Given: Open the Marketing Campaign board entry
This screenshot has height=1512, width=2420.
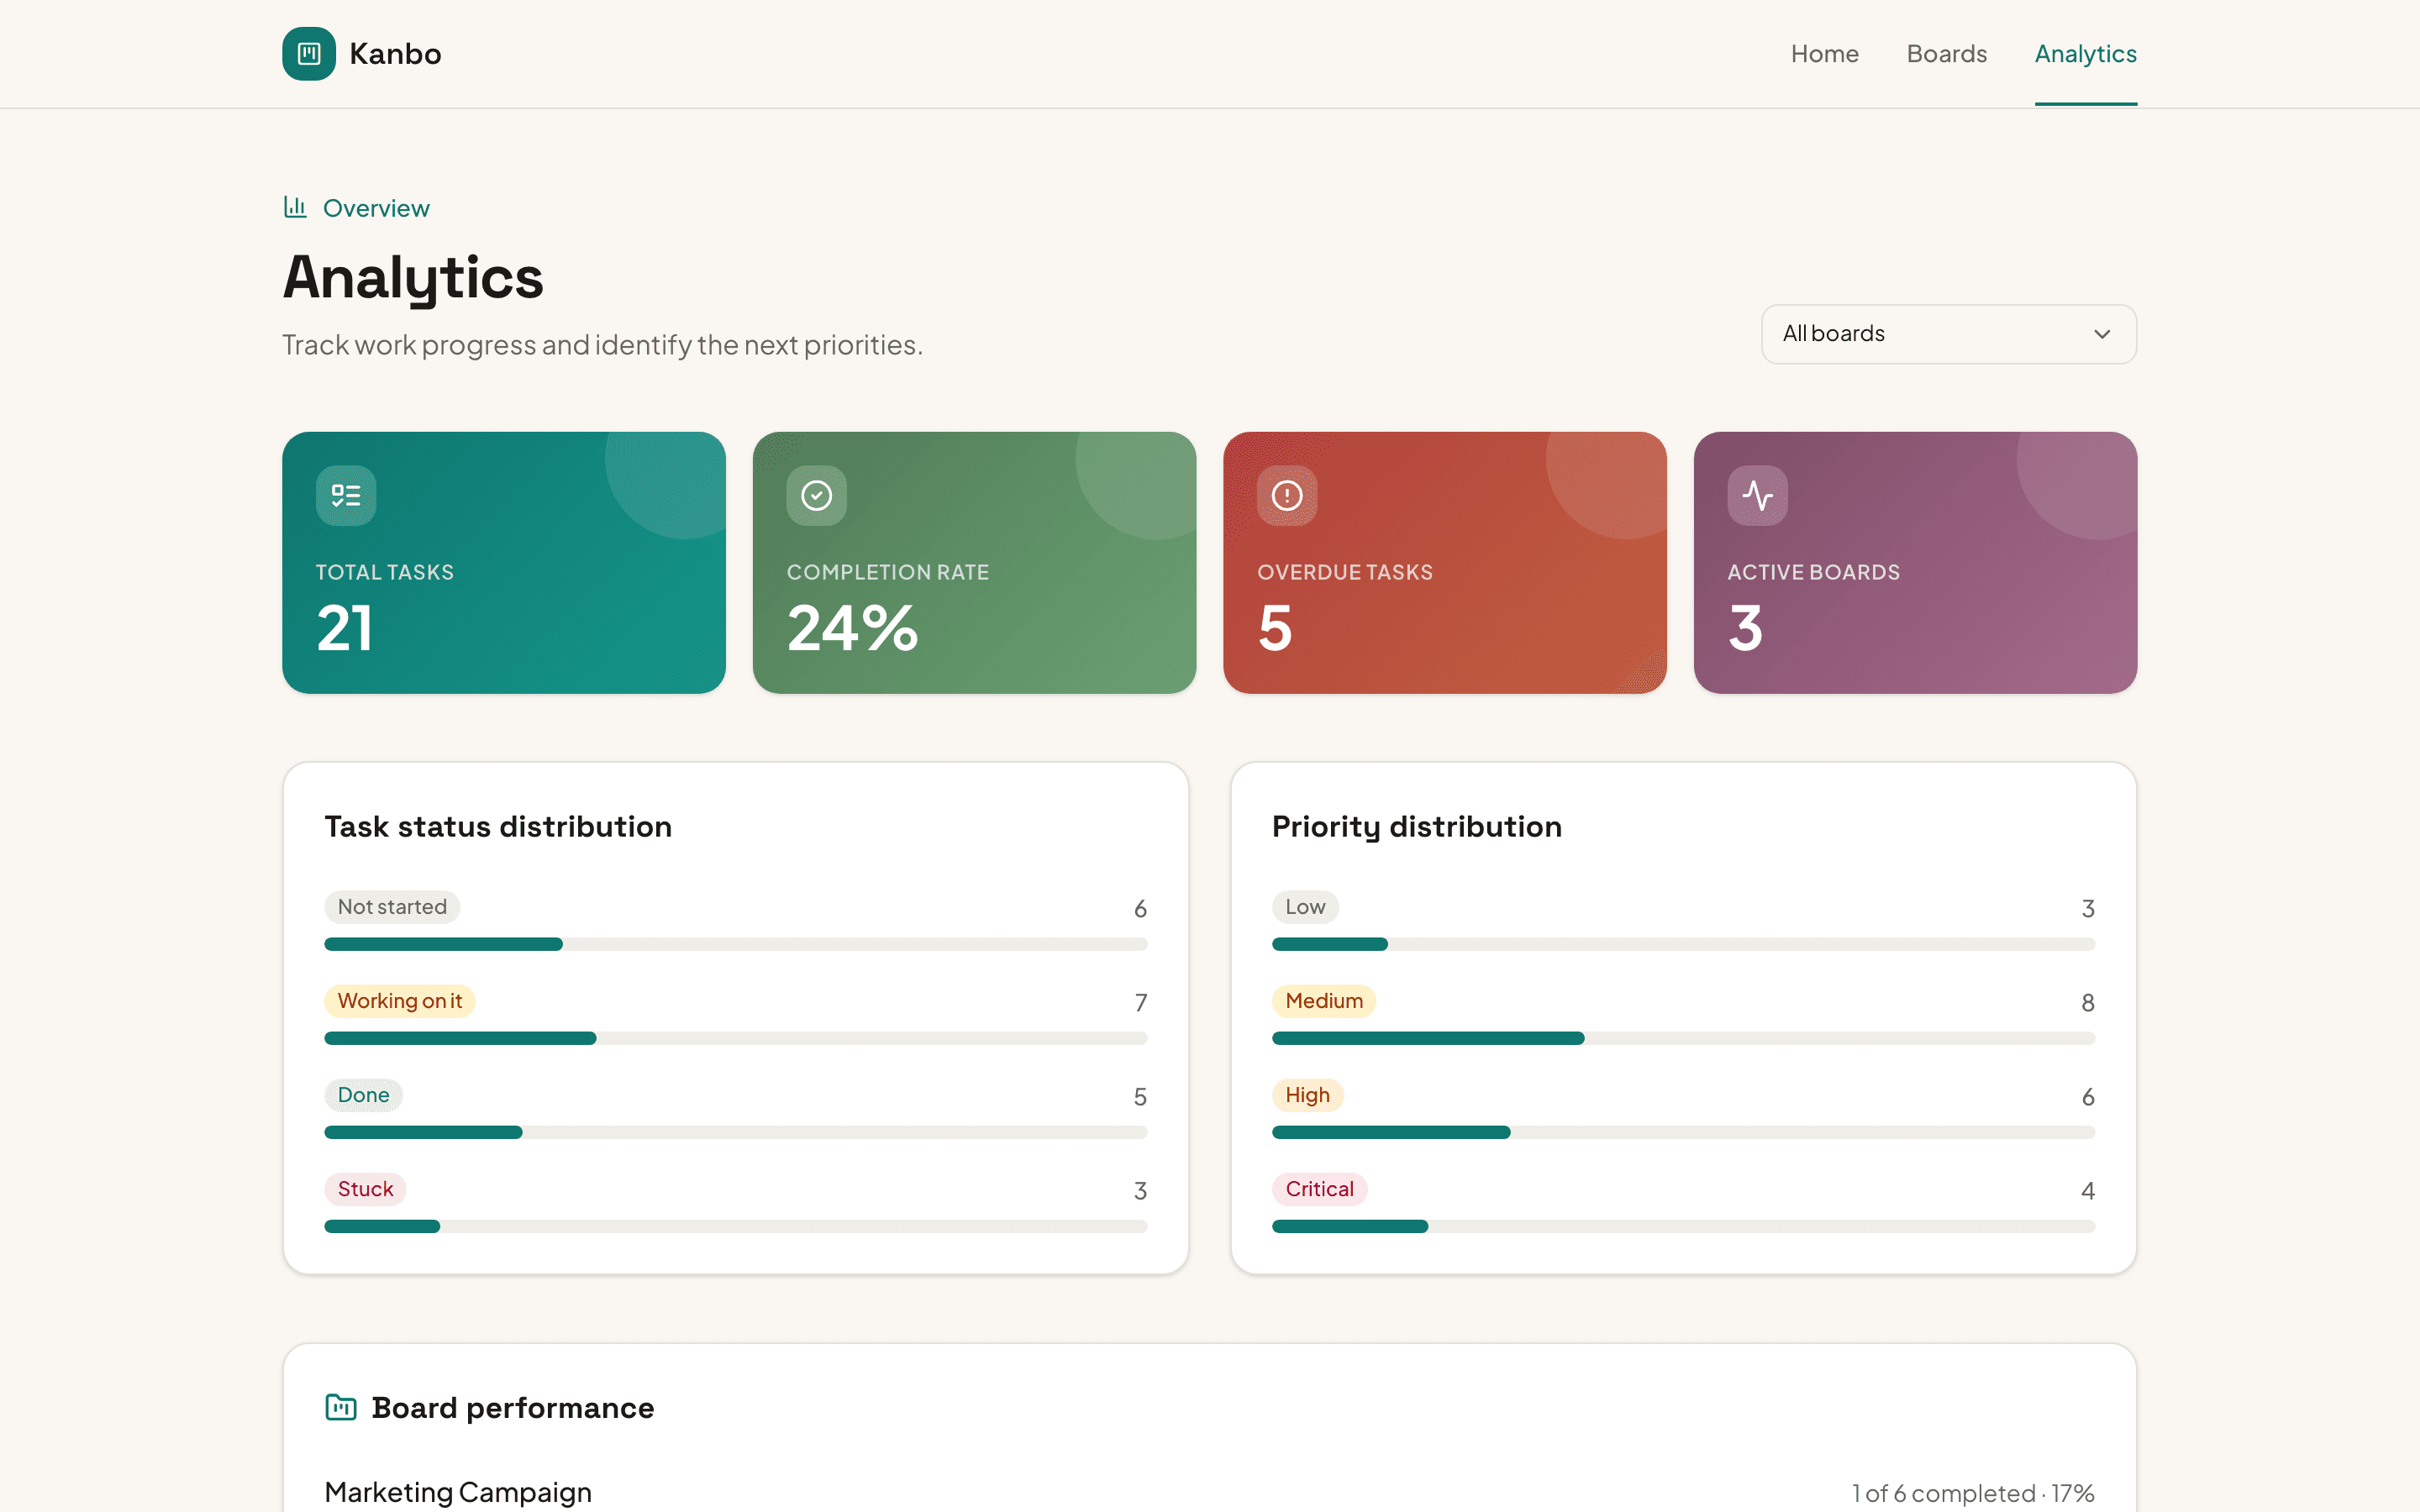Looking at the screenshot, I should [458, 1492].
